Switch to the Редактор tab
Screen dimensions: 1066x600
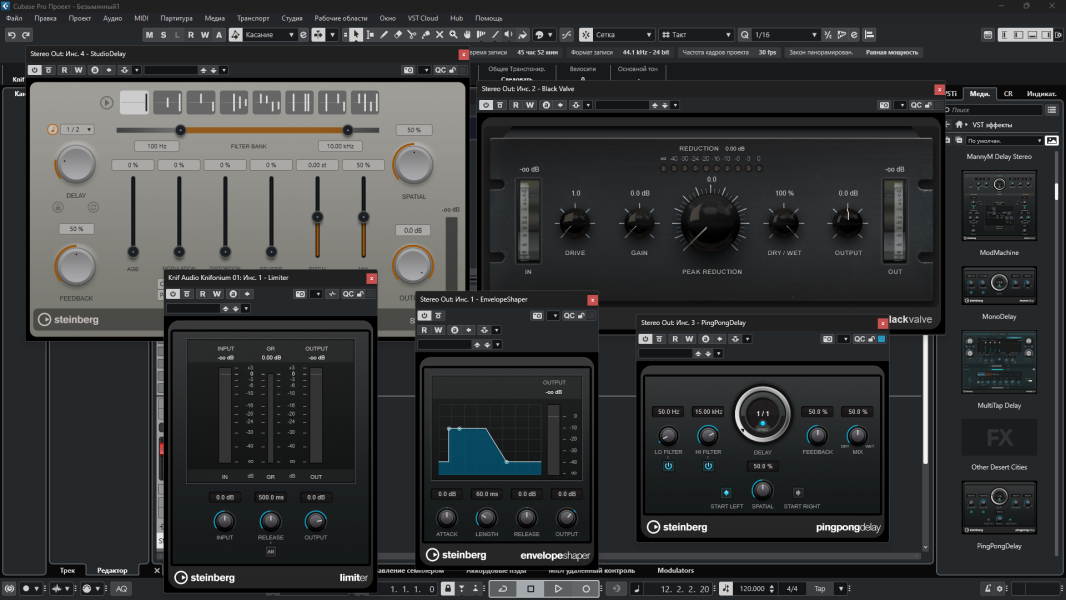coord(112,571)
